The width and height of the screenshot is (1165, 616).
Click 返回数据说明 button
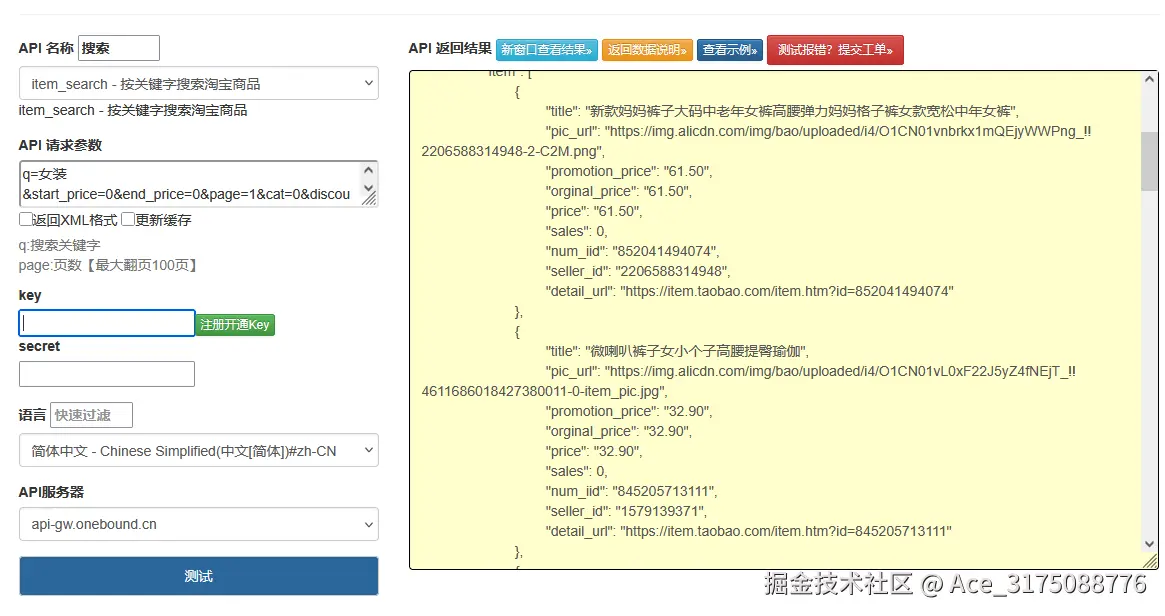(x=647, y=50)
